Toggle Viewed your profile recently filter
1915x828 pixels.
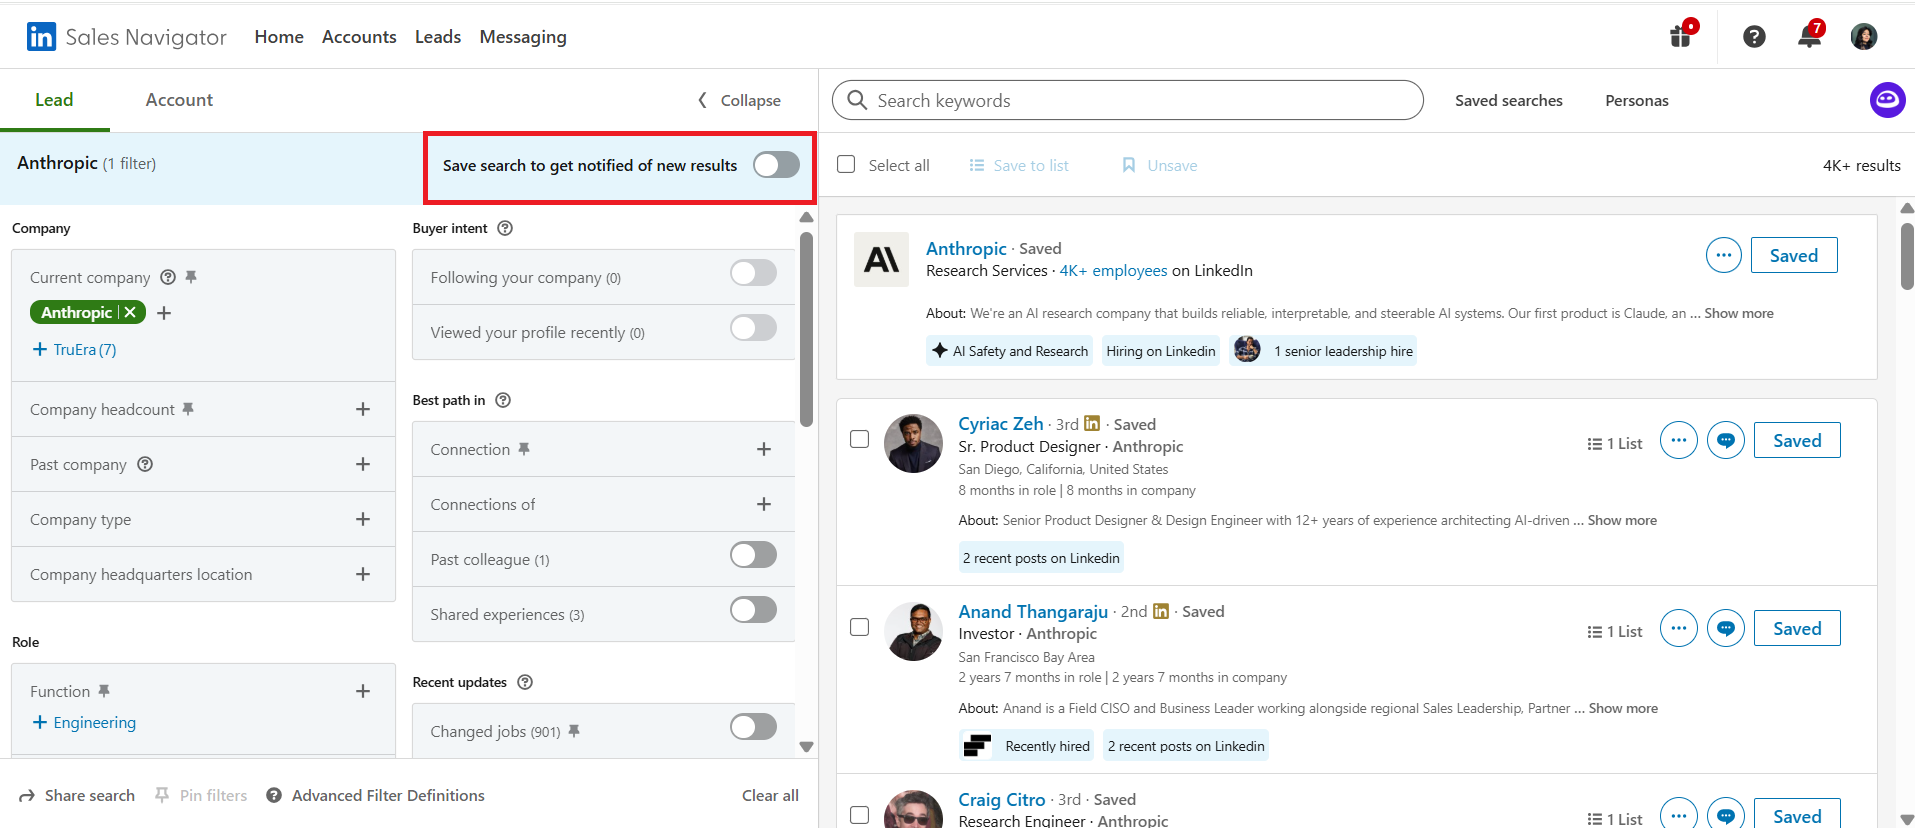[x=753, y=328]
